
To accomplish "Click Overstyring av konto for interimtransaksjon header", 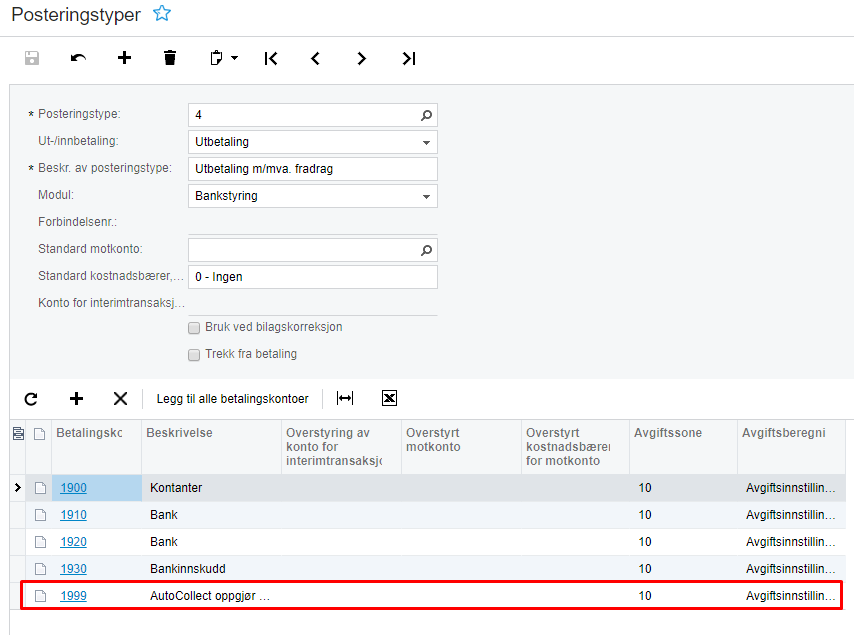I will [x=341, y=447].
